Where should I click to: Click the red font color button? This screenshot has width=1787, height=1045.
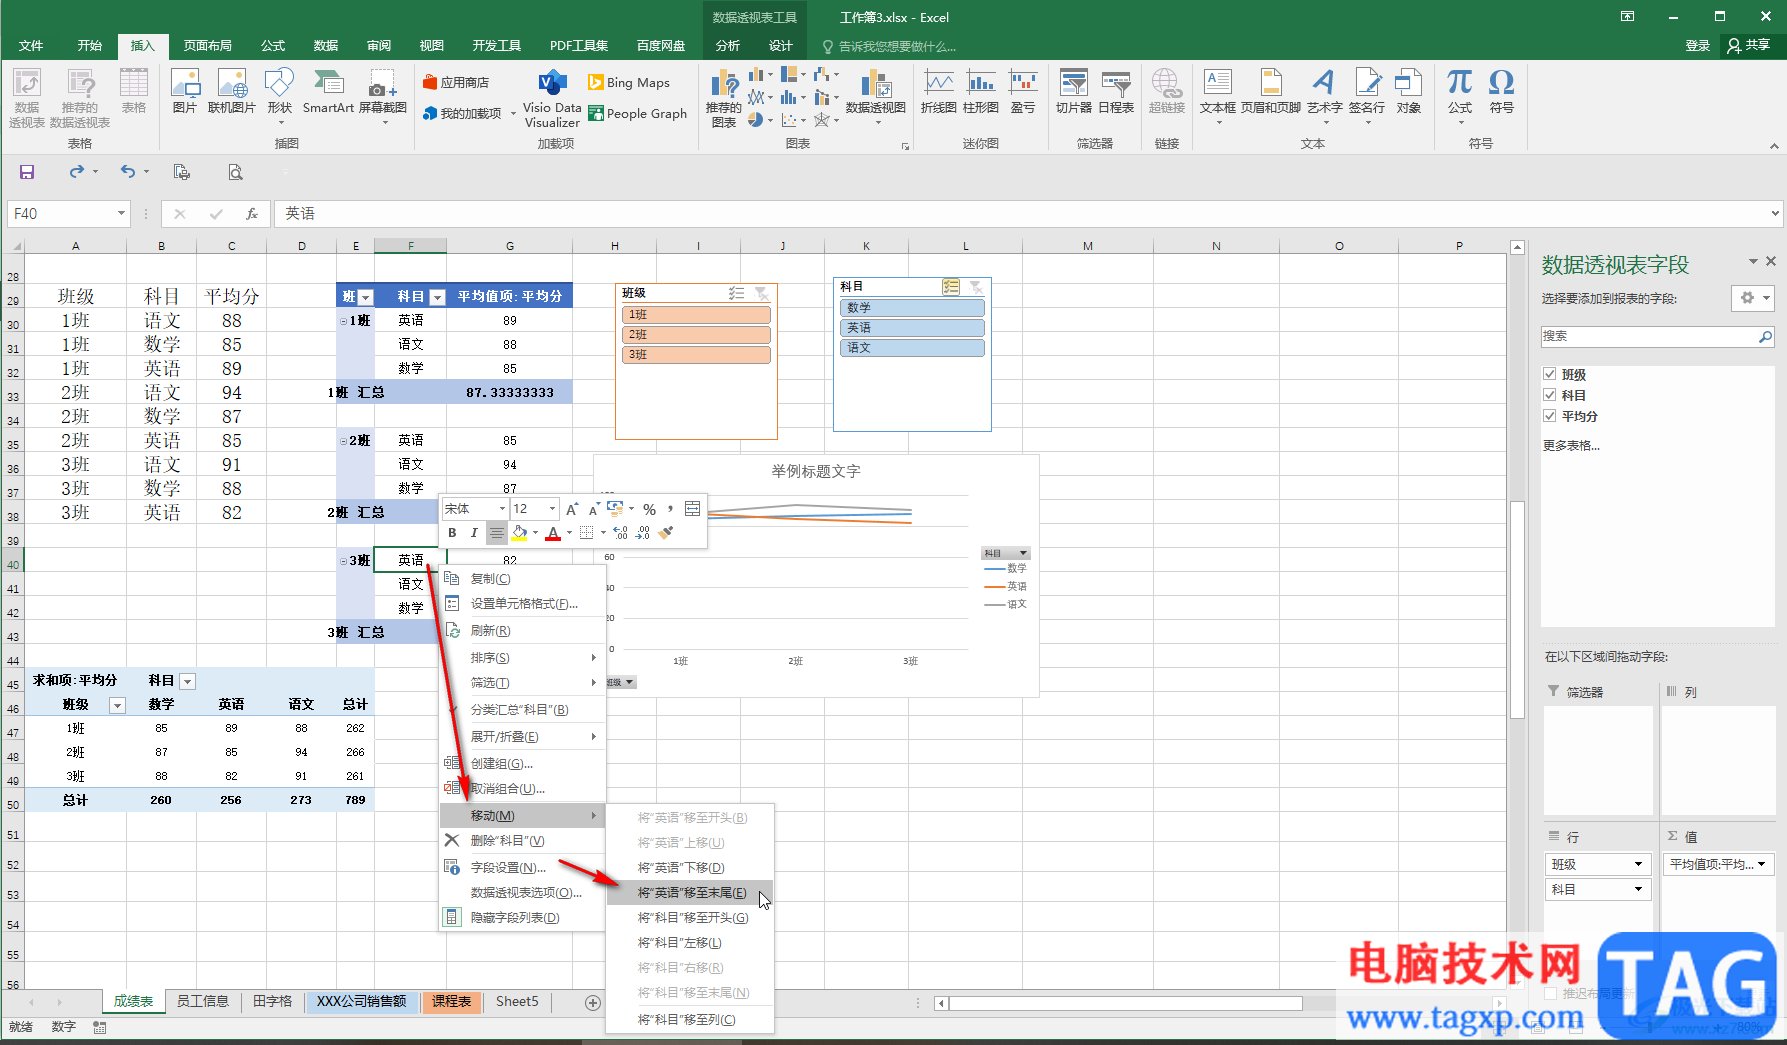click(x=553, y=533)
